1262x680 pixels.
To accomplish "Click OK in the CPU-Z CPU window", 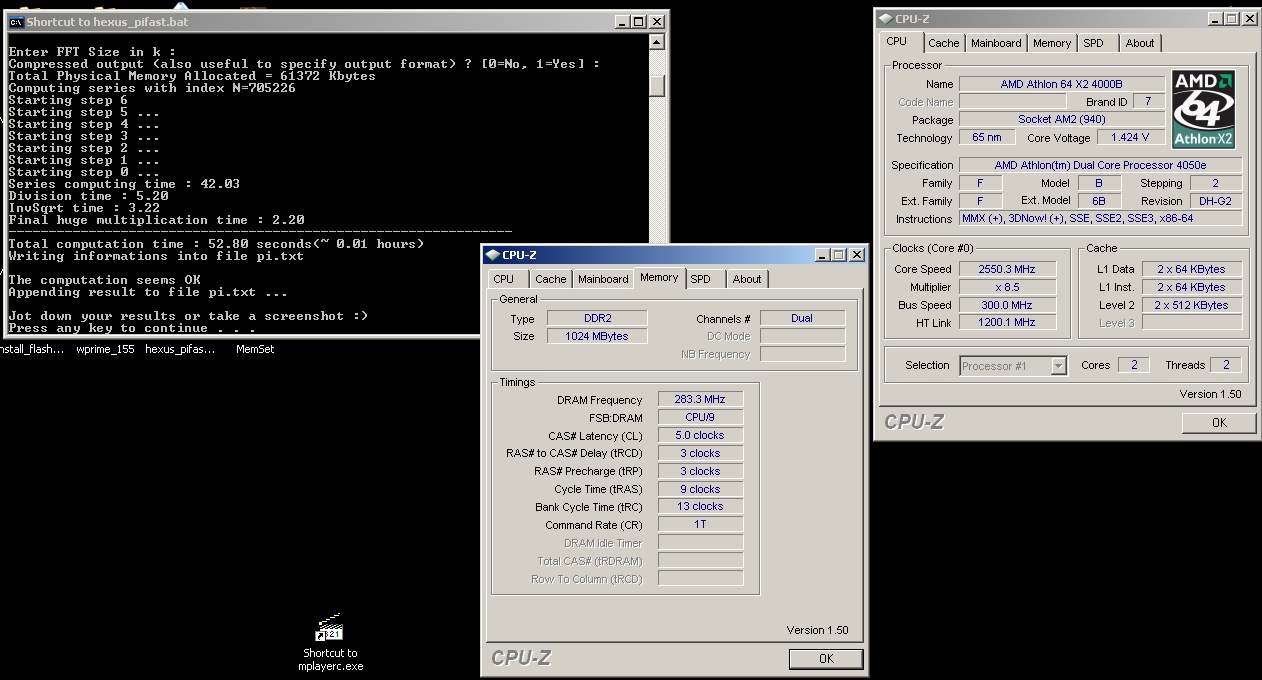I will (1219, 423).
